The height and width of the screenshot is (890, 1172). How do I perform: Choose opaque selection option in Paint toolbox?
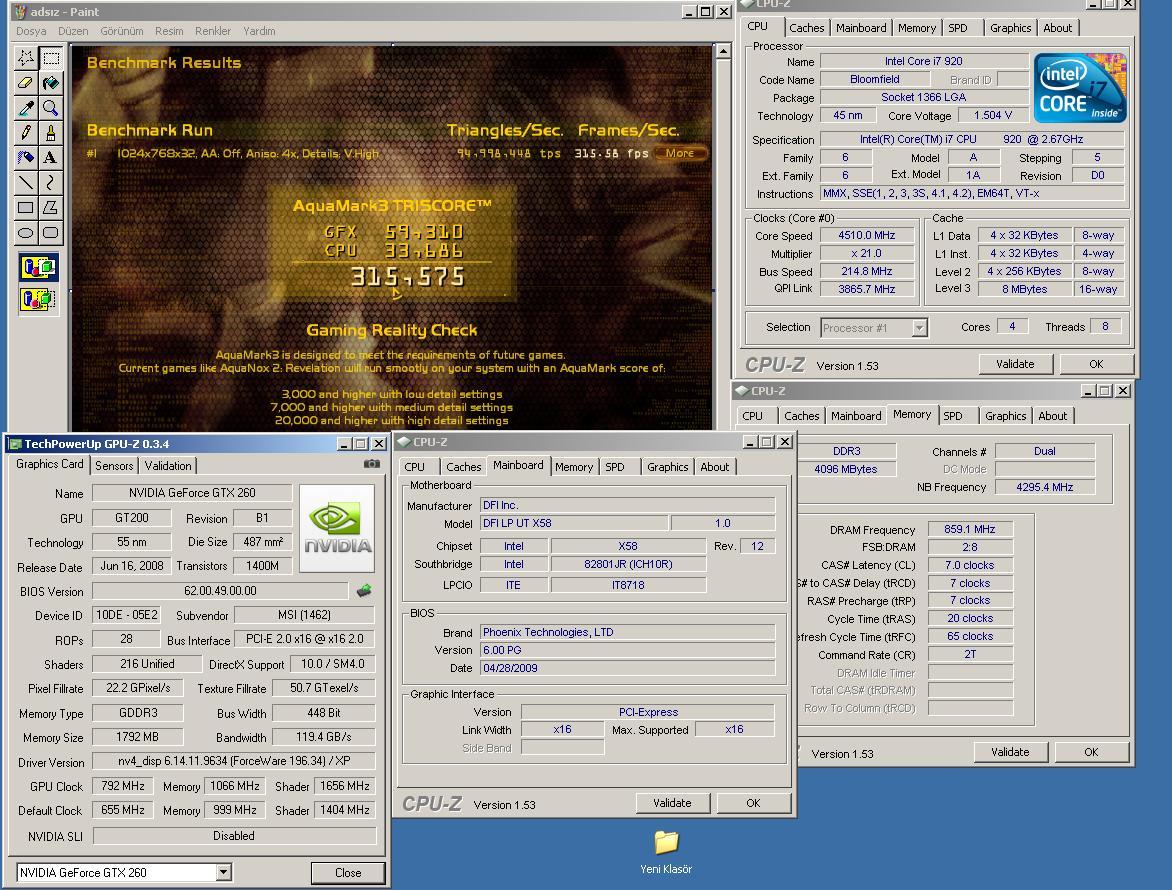pos(39,268)
